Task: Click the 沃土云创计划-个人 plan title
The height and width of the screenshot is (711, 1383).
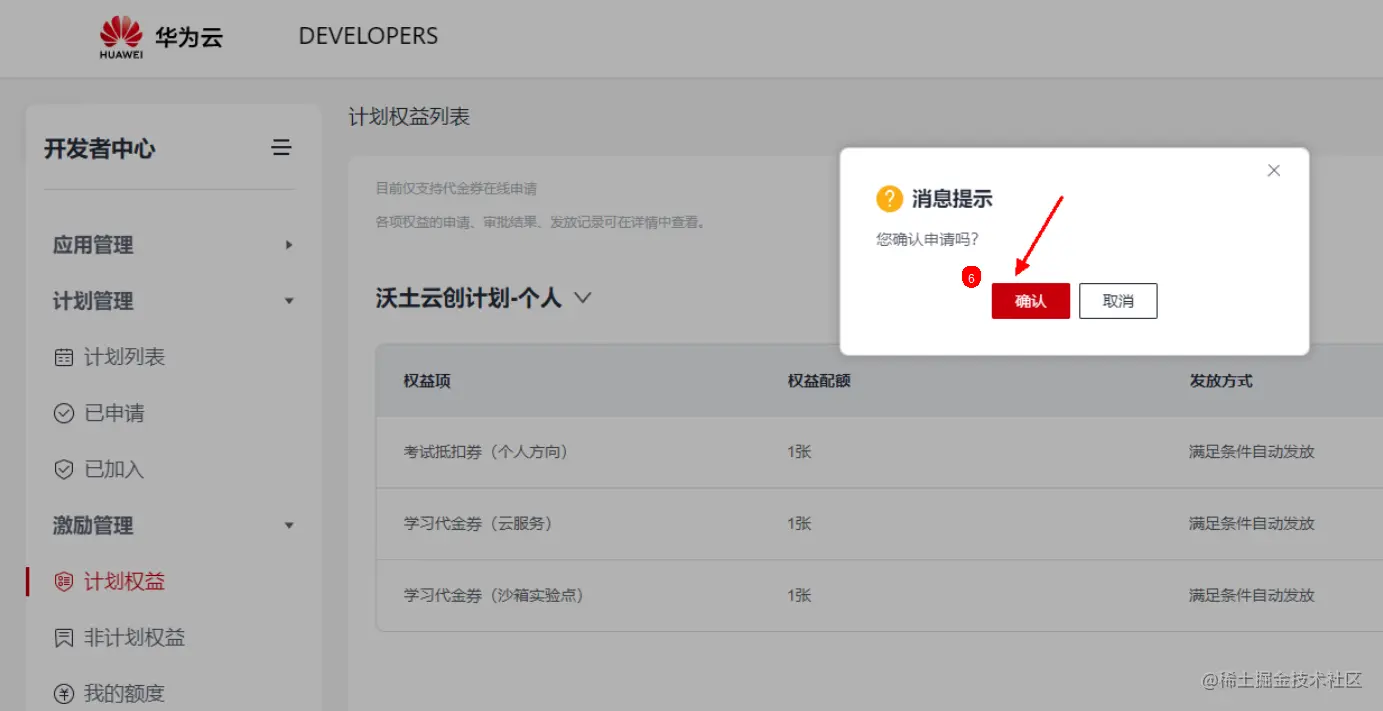Action: 469,298
